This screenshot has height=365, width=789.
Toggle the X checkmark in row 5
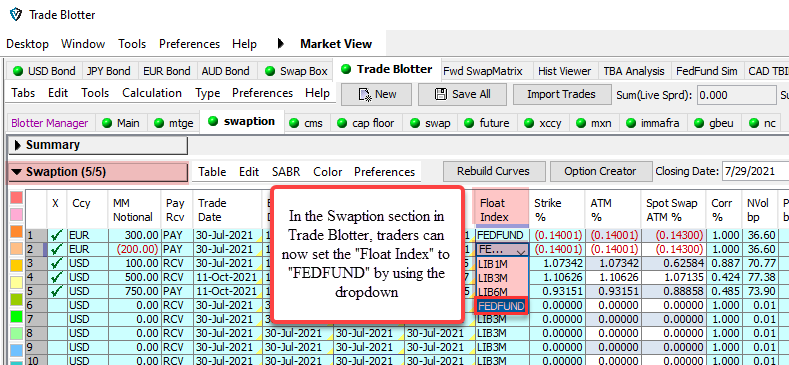pyautogui.click(x=56, y=291)
